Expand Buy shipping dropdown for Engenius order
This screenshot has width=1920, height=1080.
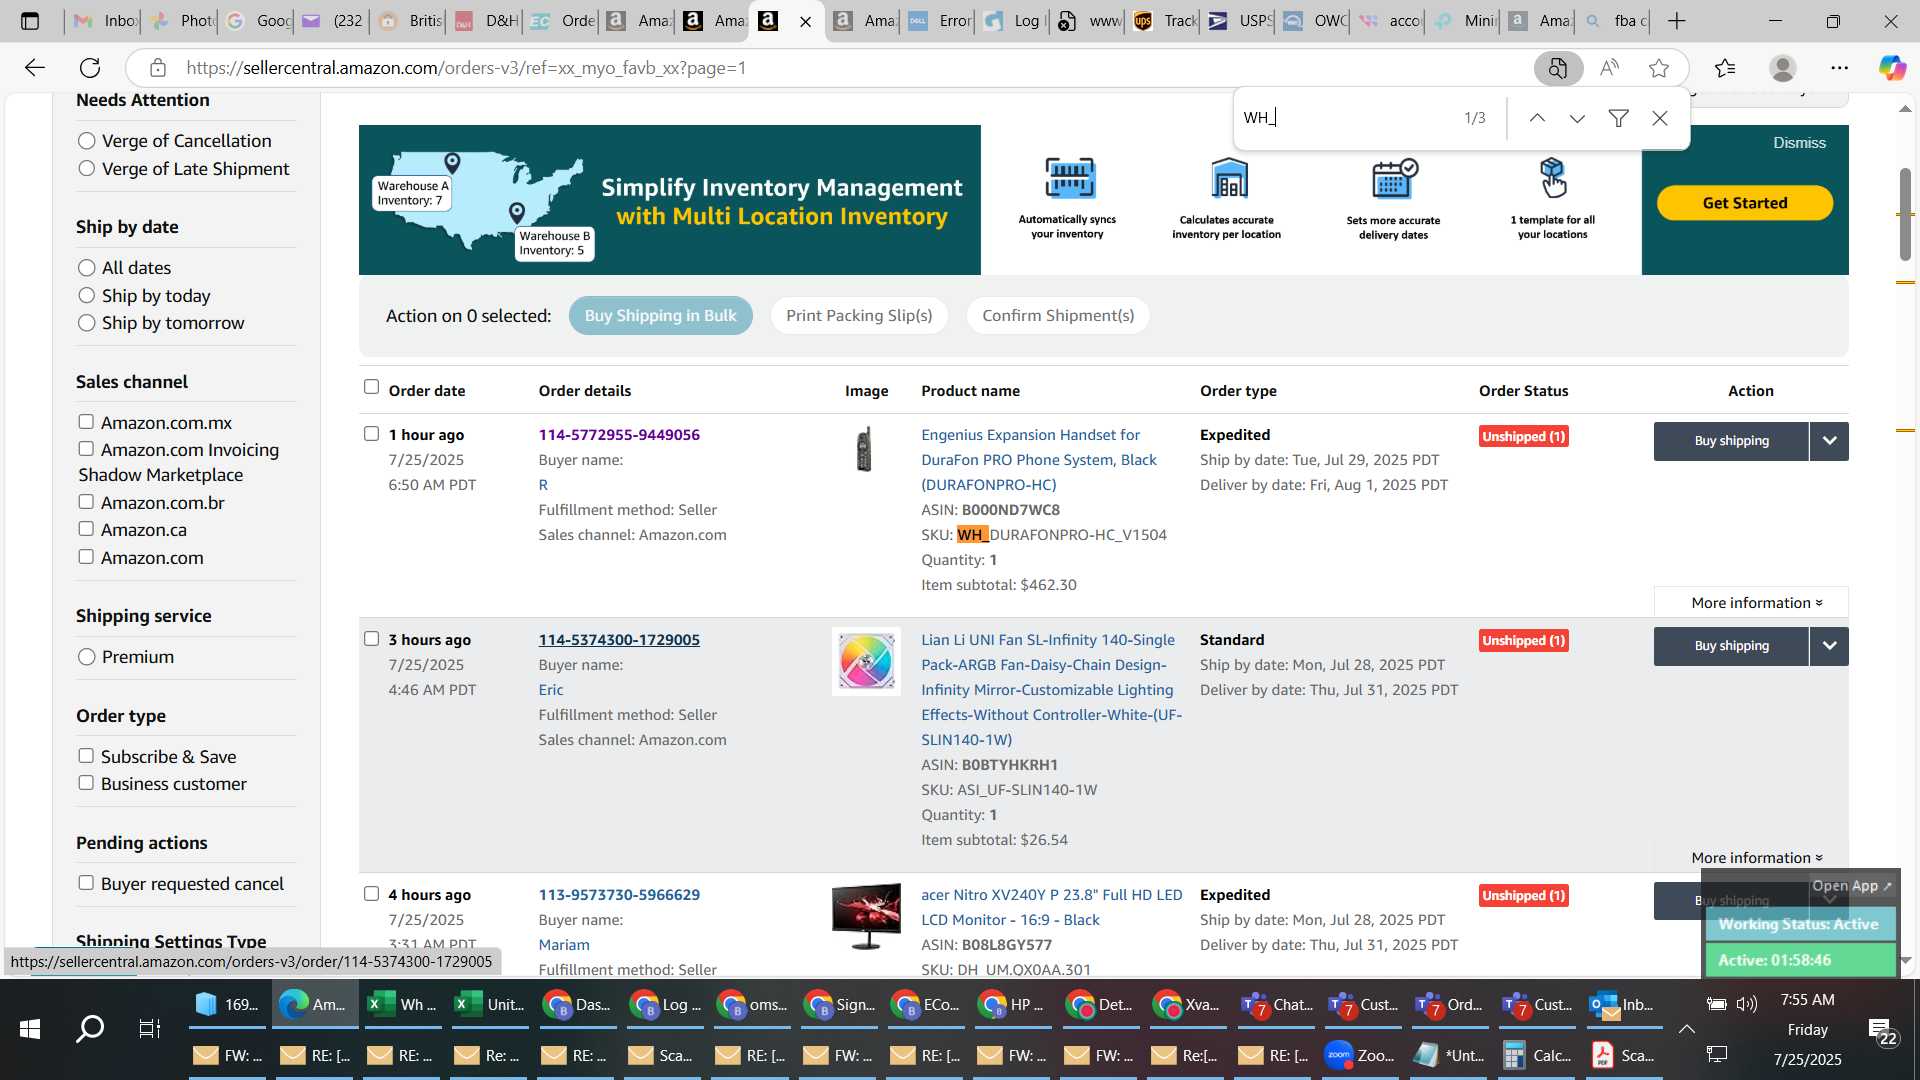click(x=1829, y=441)
